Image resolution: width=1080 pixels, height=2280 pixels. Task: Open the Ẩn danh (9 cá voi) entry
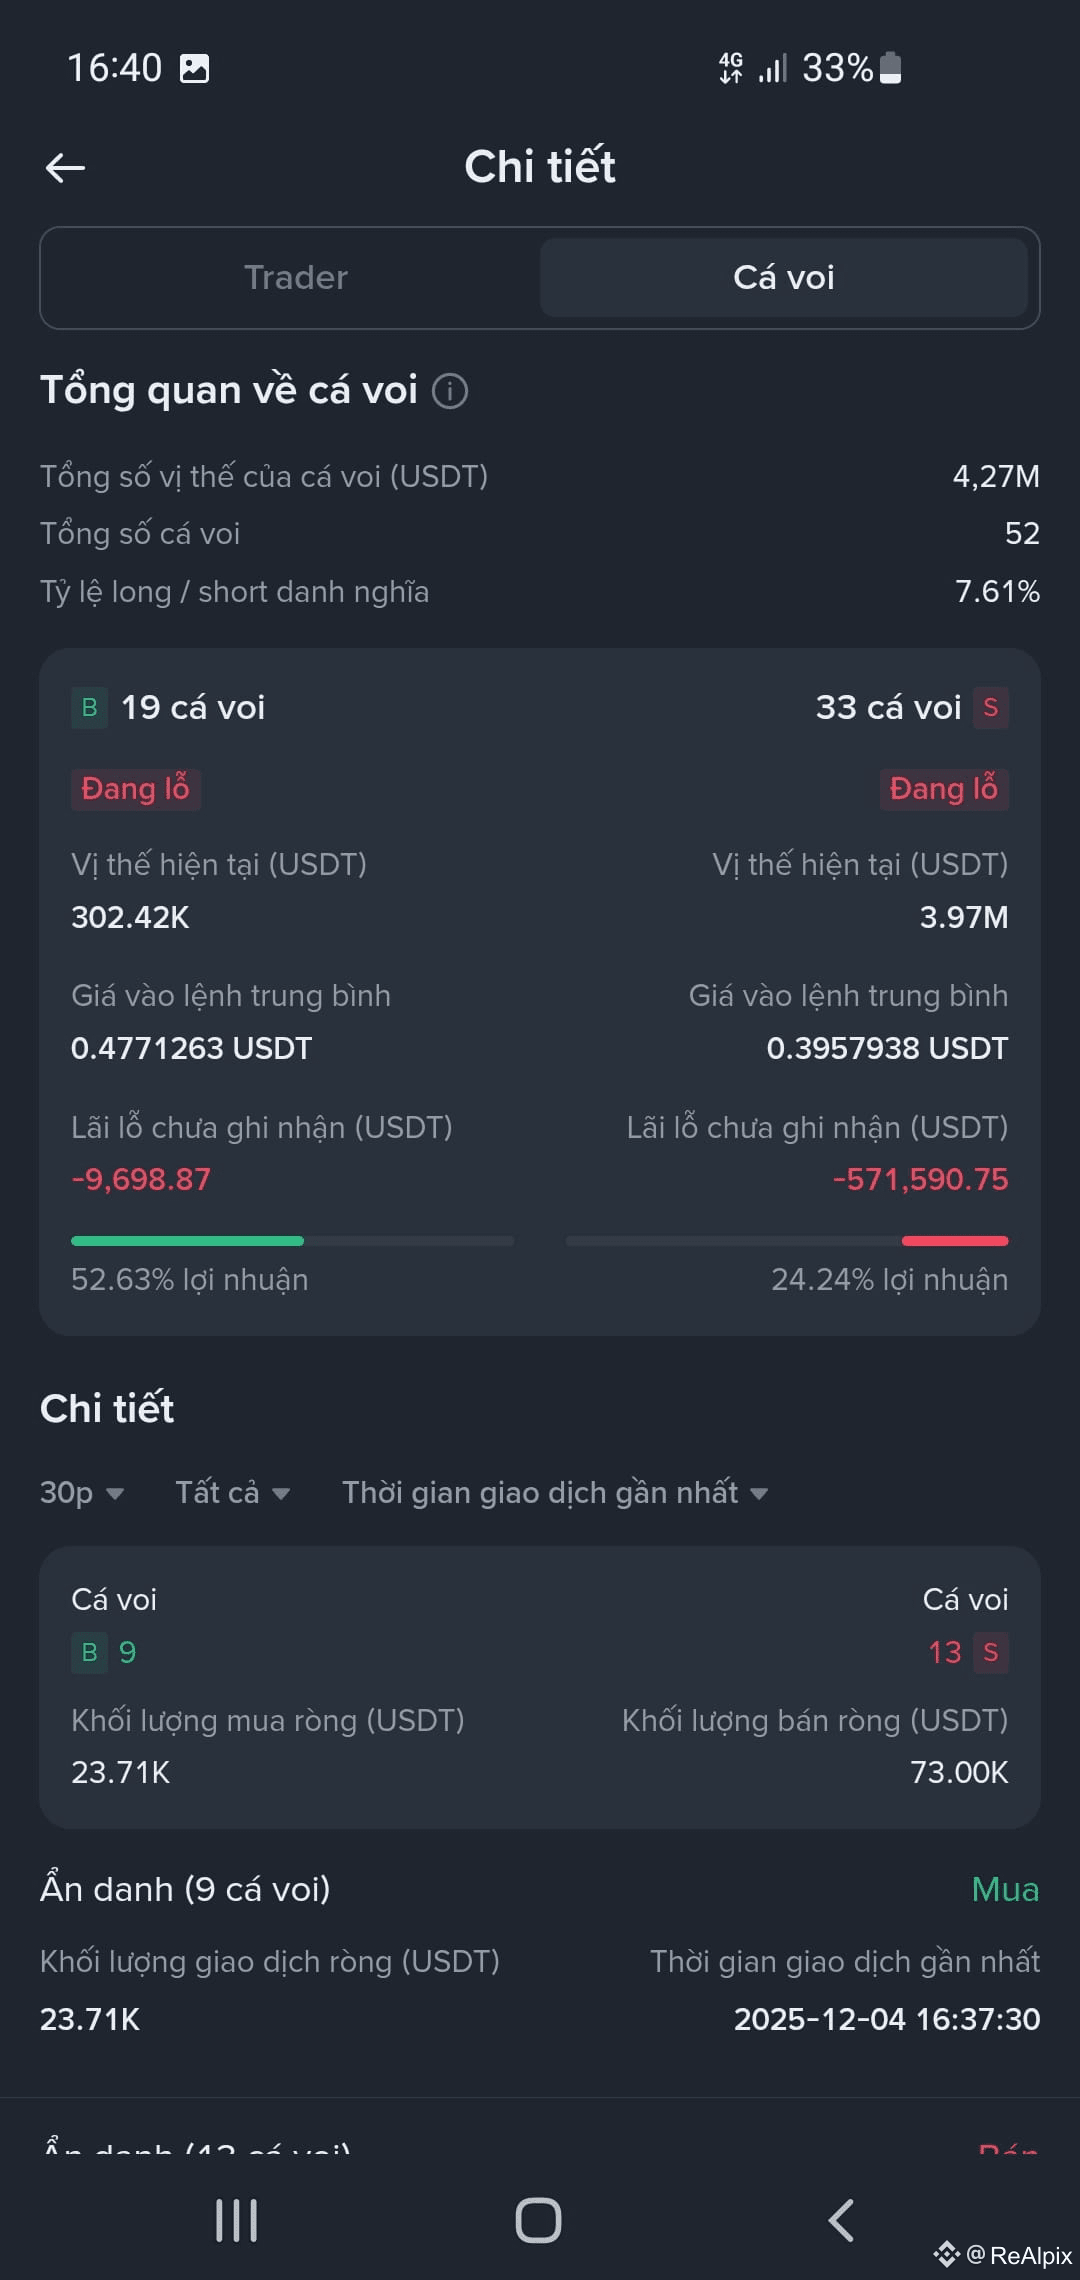[540, 1953]
